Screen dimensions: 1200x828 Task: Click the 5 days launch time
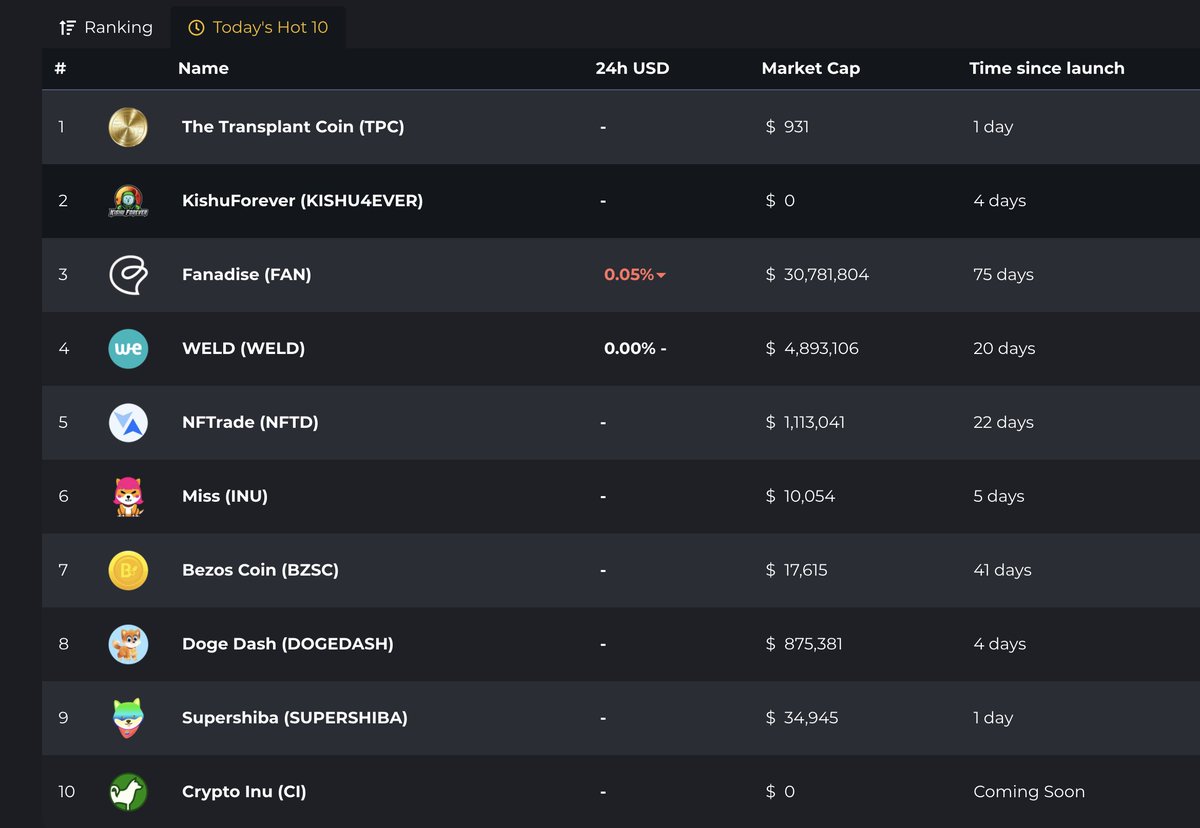[999, 497]
